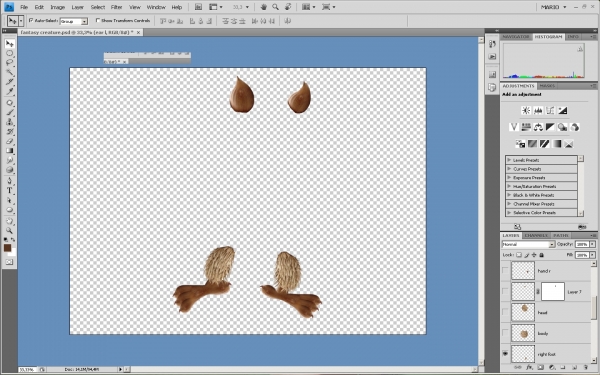Screen dimensions: 600x375
Task: Click the Layer 7 mask thumbnail
Action: [x=553, y=292]
